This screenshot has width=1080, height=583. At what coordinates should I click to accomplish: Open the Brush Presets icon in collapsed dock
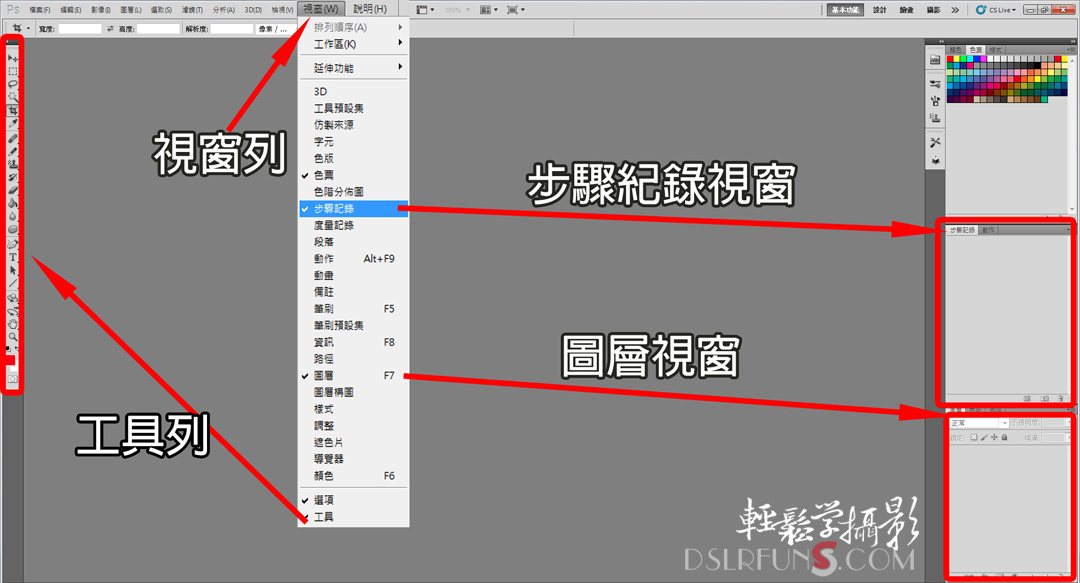(935, 101)
